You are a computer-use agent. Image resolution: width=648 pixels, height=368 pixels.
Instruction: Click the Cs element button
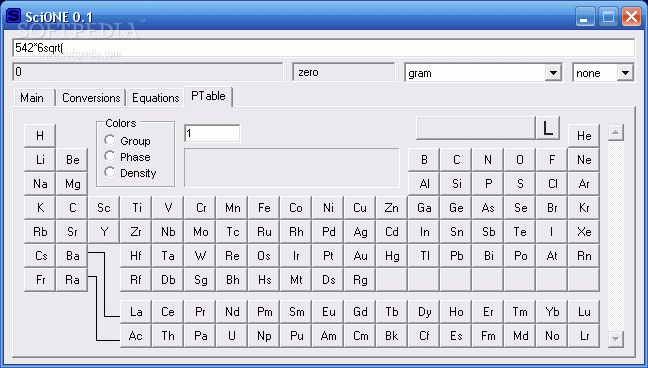(x=40, y=256)
